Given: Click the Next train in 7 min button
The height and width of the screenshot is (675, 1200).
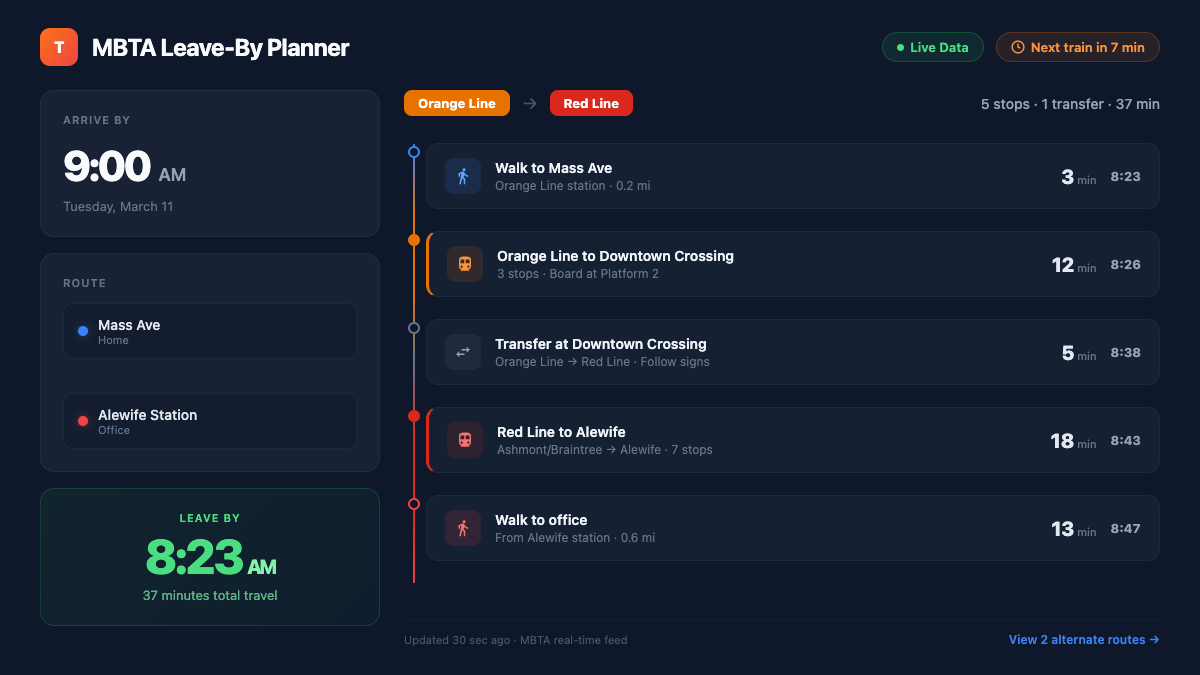Looking at the screenshot, I should coord(1078,47).
